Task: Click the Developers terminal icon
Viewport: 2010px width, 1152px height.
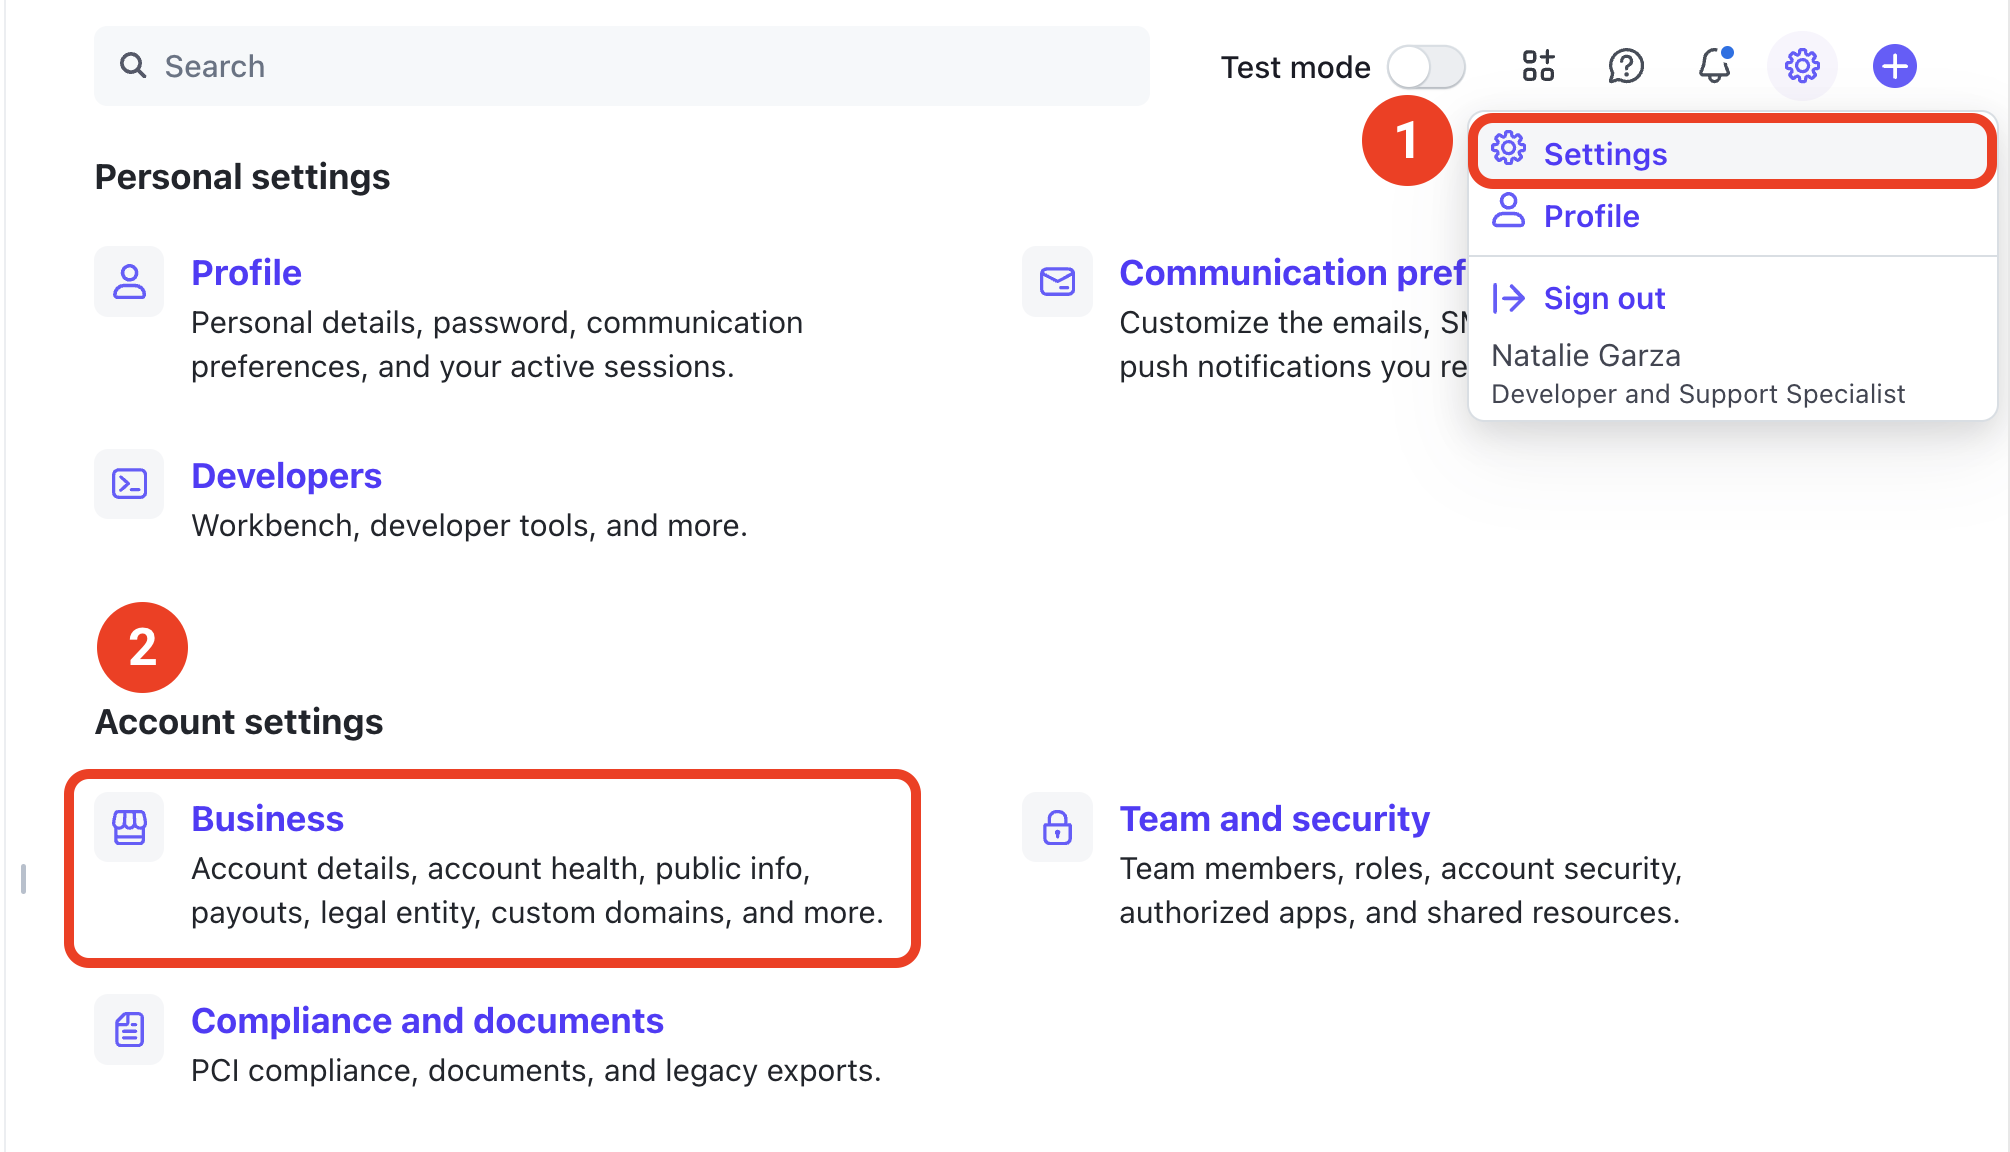Action: [x=129, y=484]
